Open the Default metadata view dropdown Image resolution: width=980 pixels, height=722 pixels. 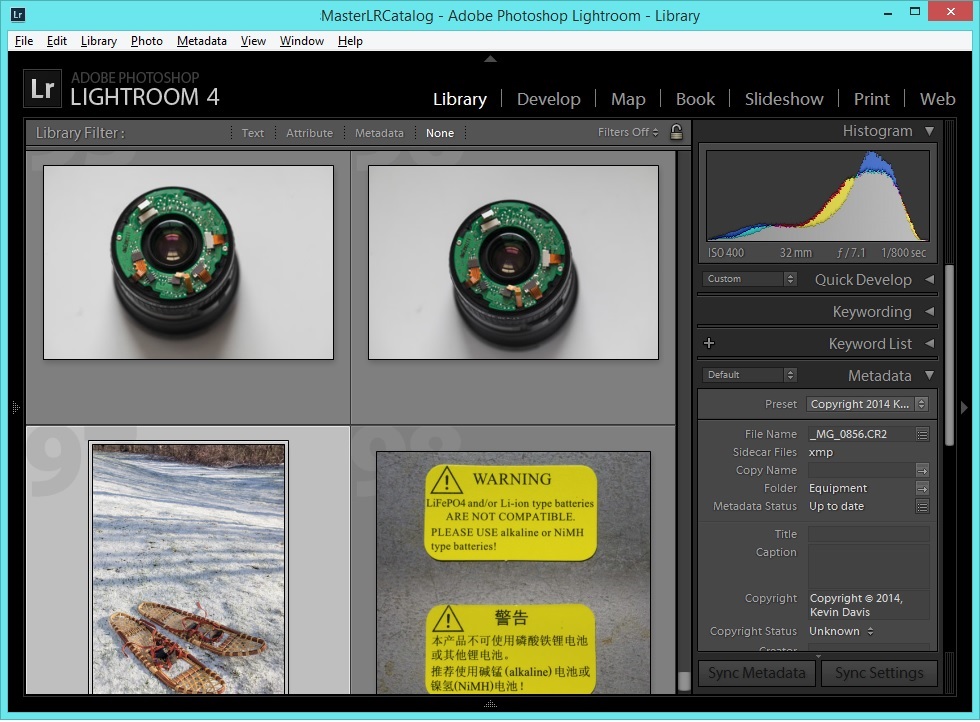tap(749, 374)
